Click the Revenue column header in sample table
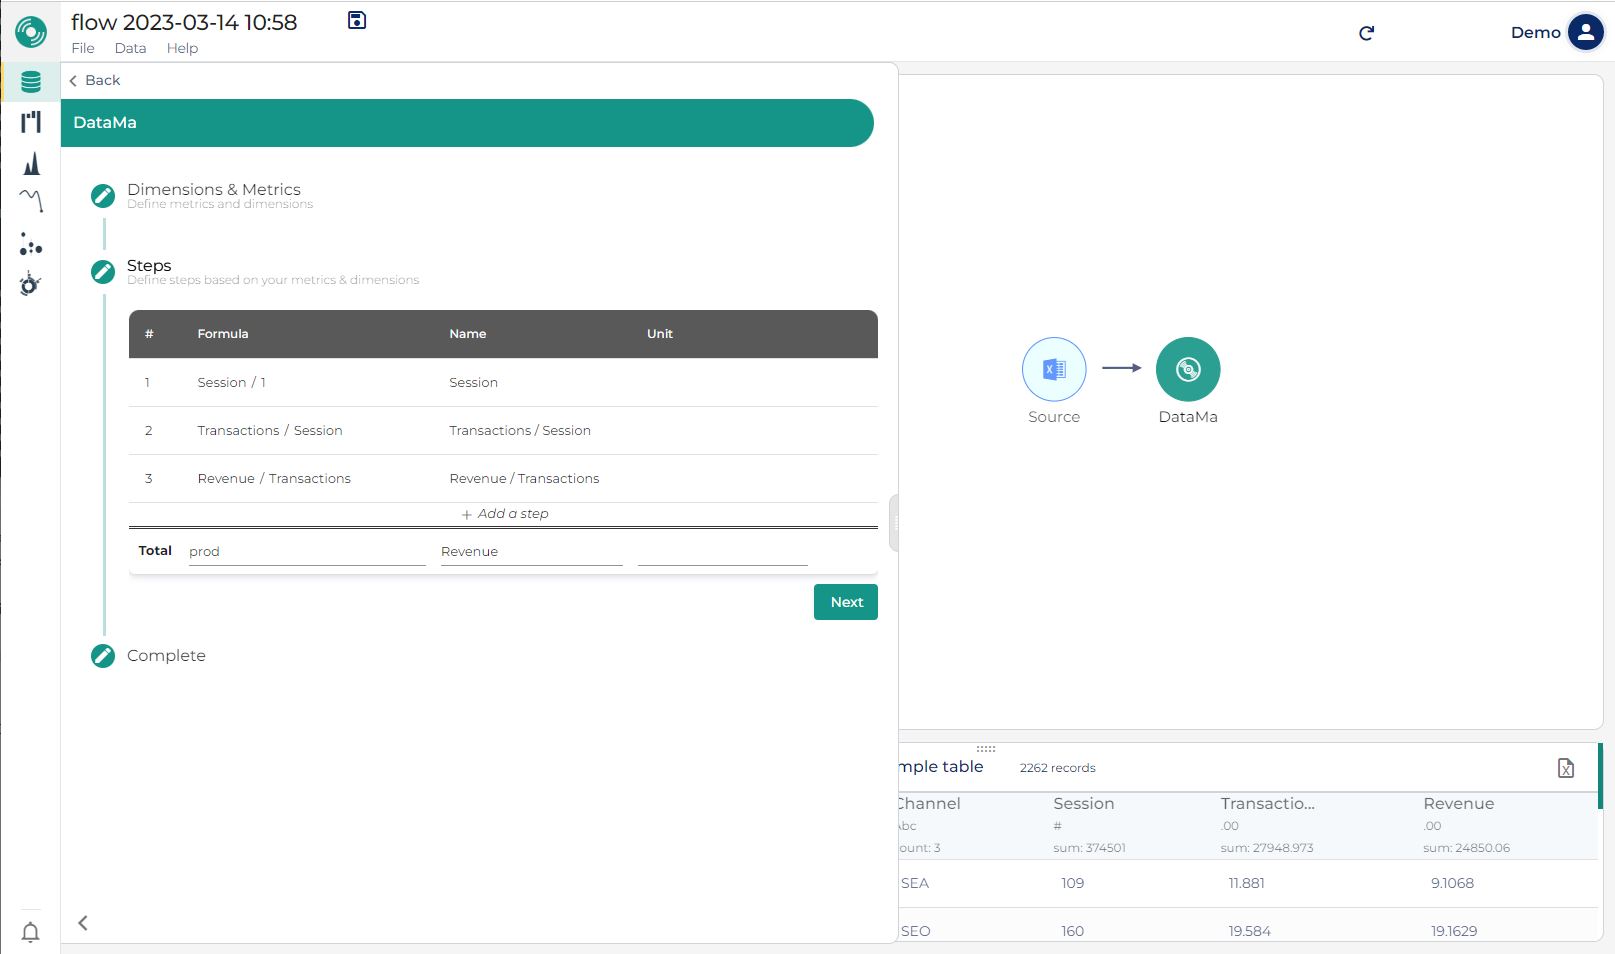 click(1458, 803)
